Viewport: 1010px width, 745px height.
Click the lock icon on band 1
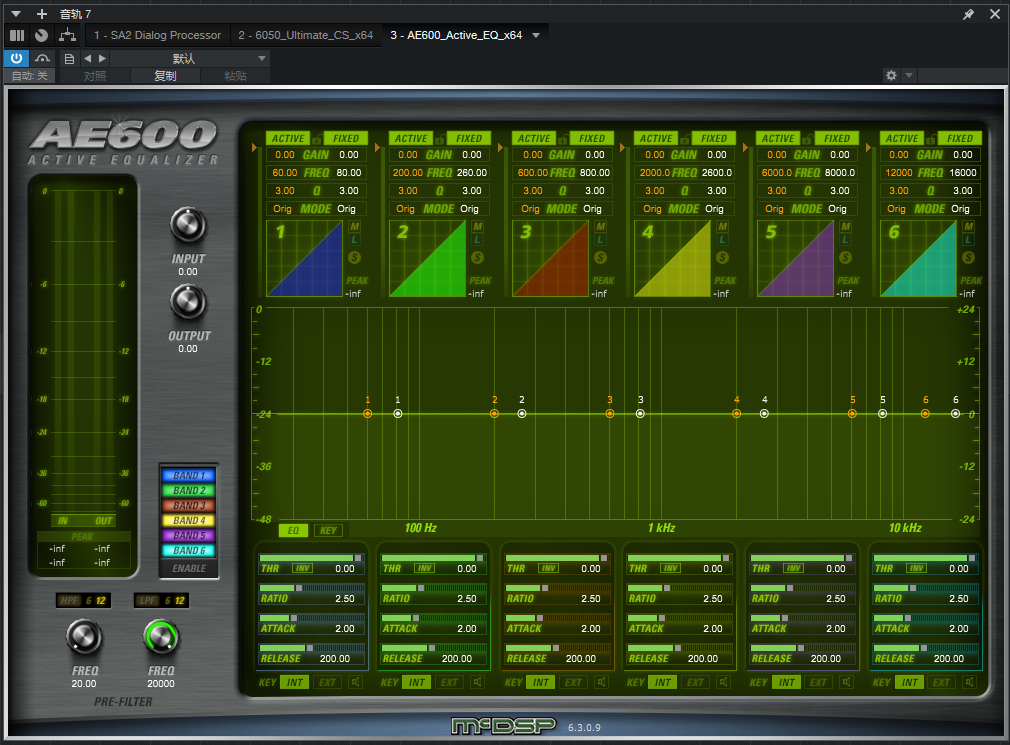pyautogui.click(x=317, y=138)
